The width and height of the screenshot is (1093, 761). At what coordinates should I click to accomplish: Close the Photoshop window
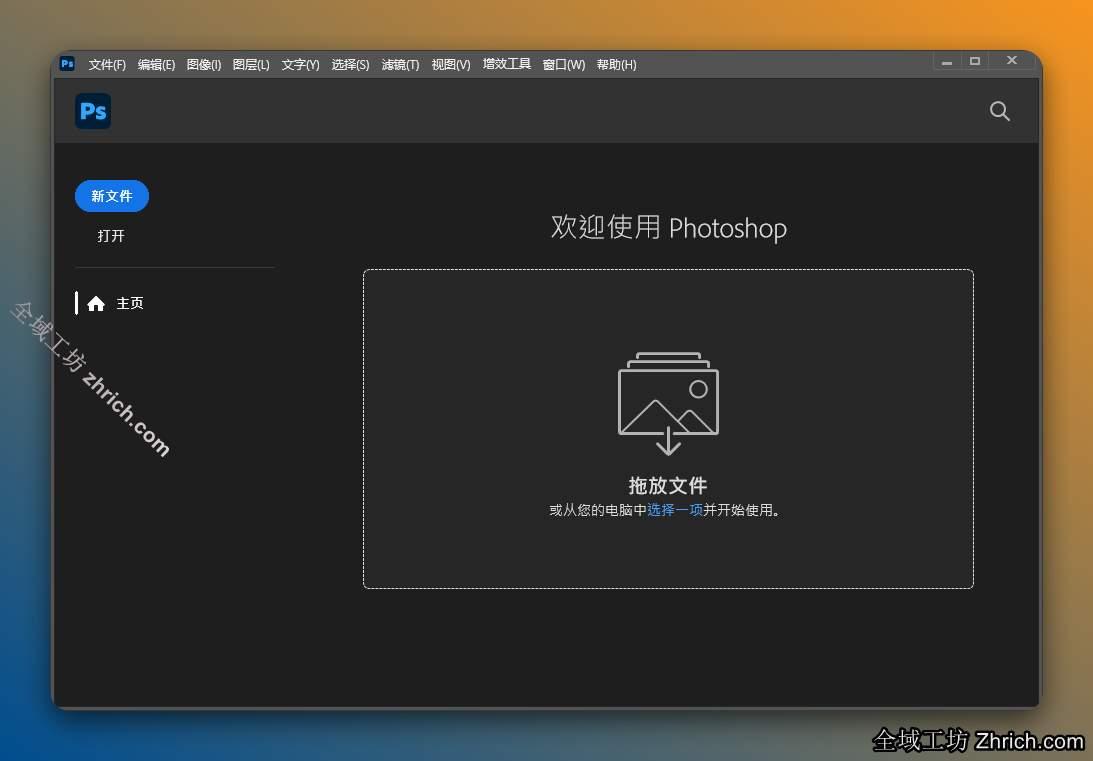1012,61
